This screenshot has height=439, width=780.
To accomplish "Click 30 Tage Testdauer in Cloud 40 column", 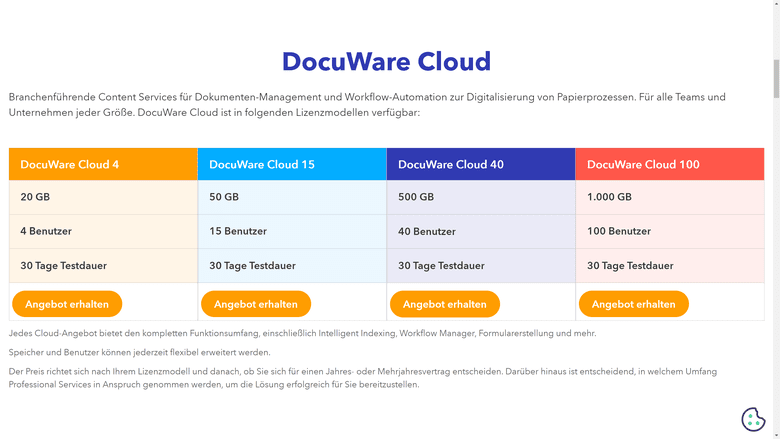I will [481, 265].
